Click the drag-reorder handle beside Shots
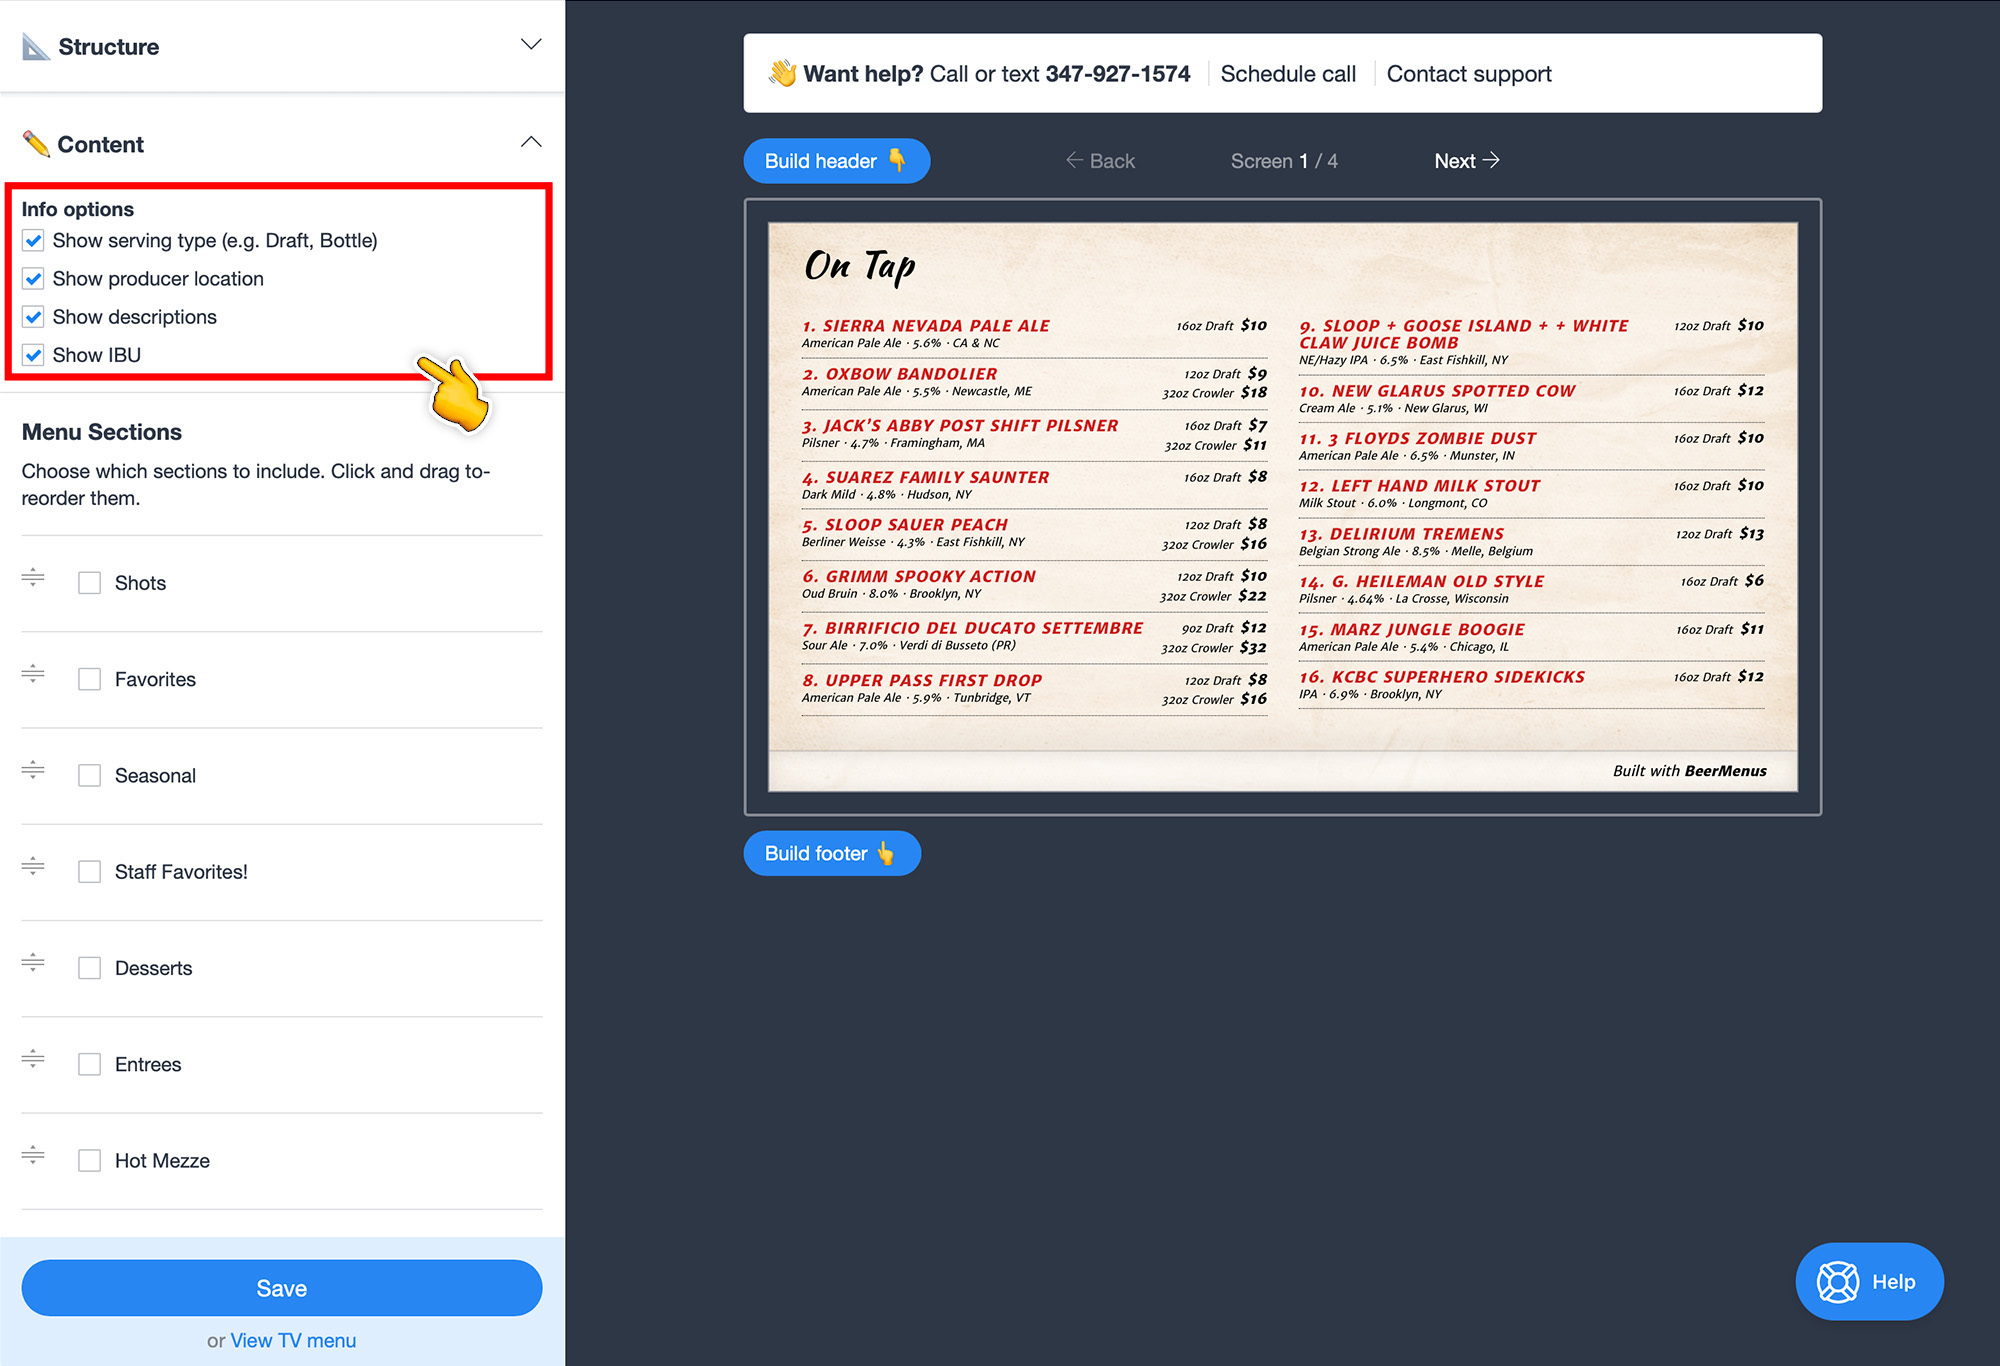 tap(33, 578)
